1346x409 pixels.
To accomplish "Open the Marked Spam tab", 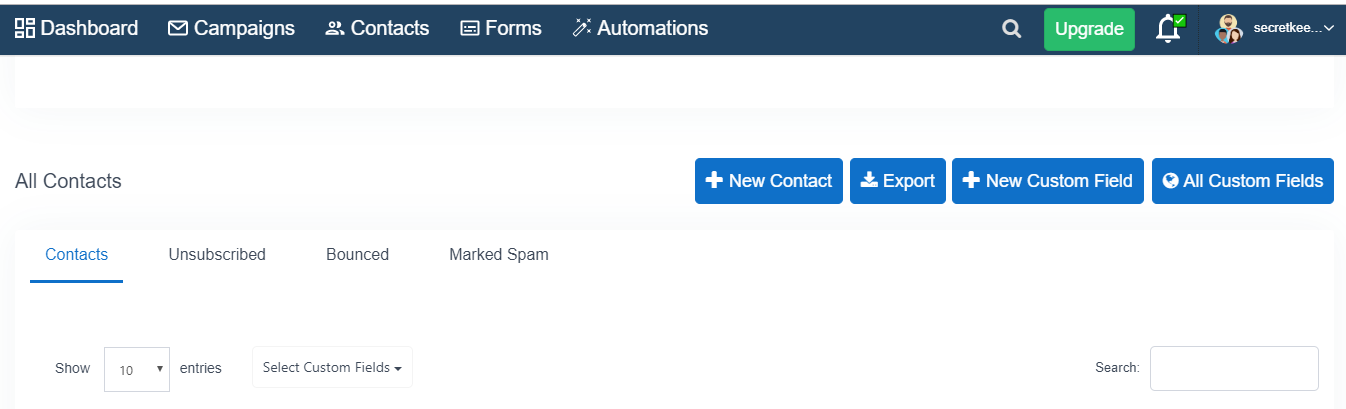I will (499, 254).
